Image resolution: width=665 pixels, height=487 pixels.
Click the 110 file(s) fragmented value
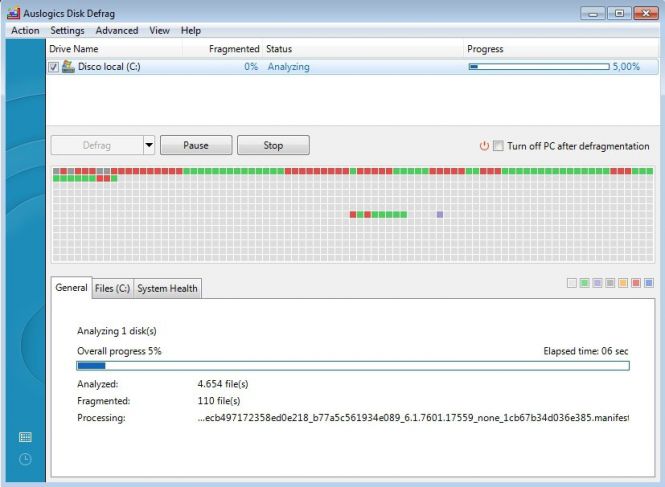pos(219,401)
